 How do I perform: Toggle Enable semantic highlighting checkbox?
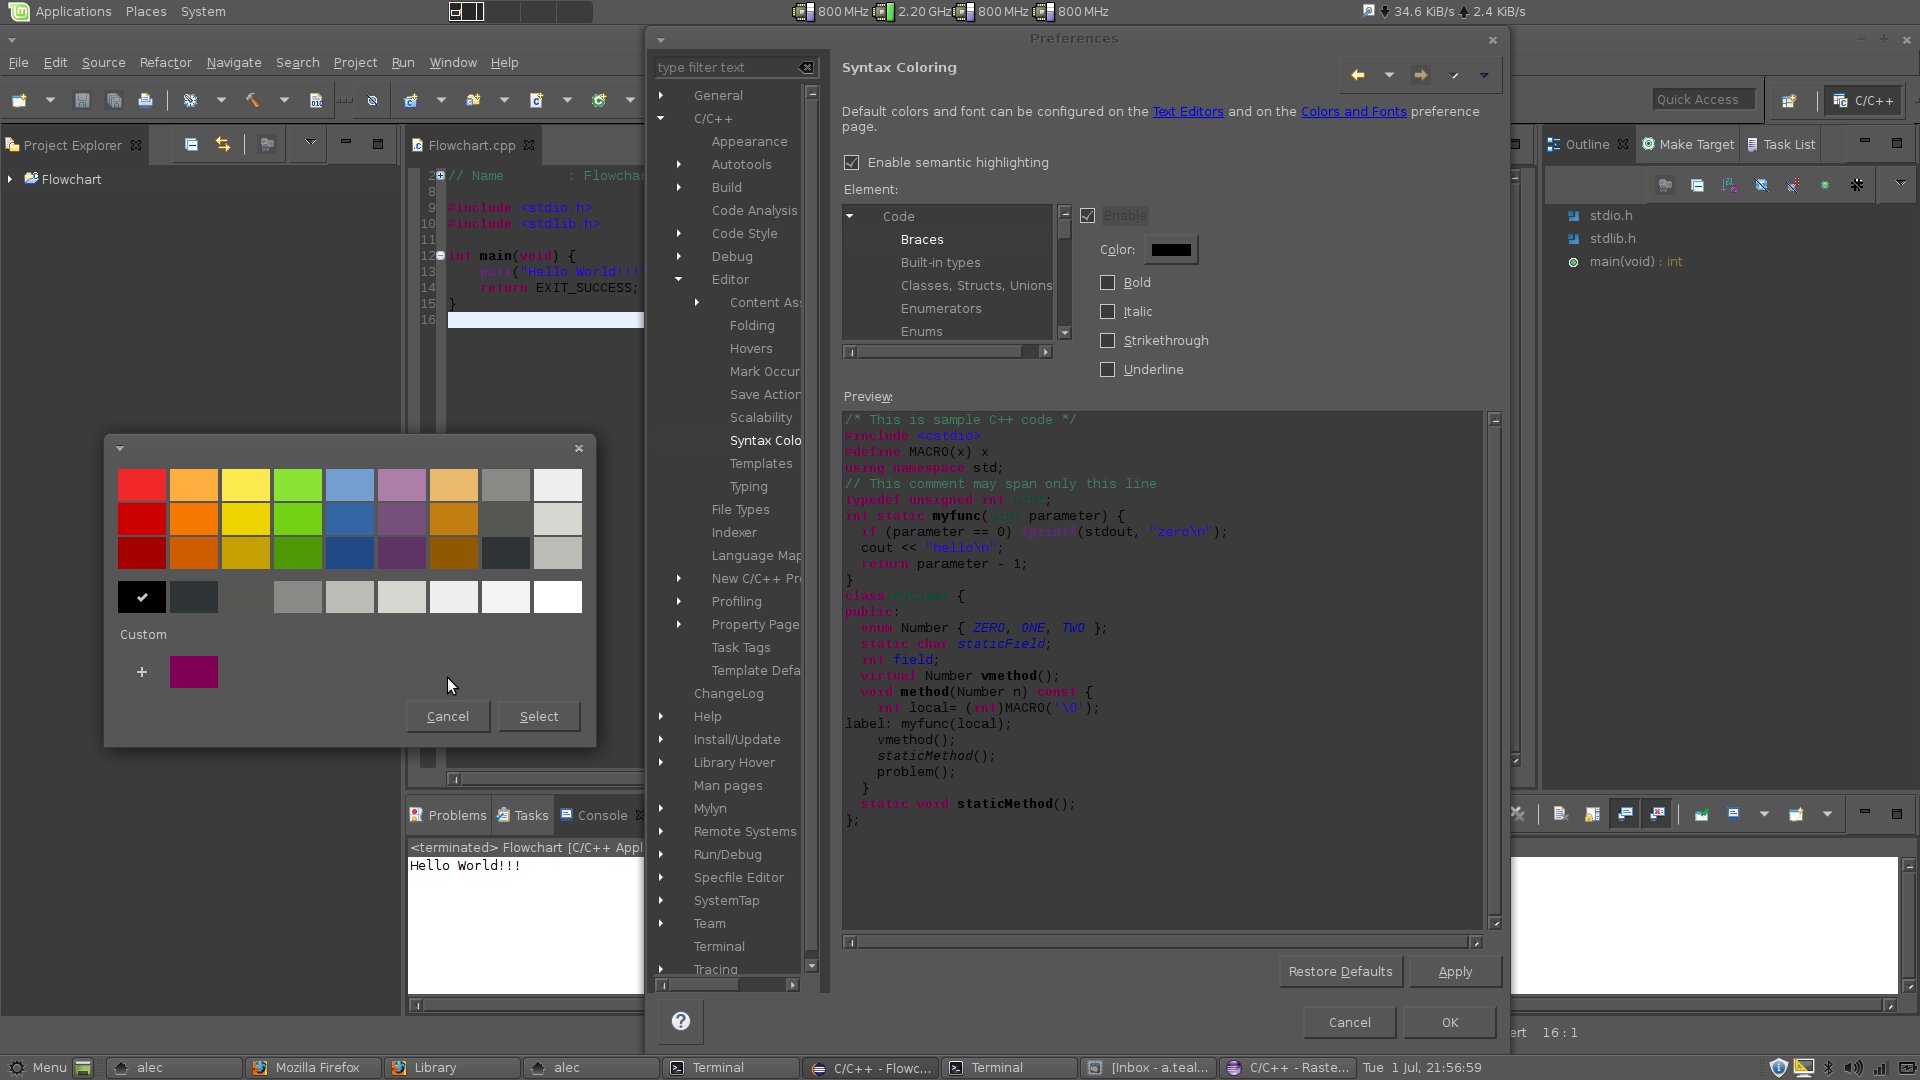(852, 162)
